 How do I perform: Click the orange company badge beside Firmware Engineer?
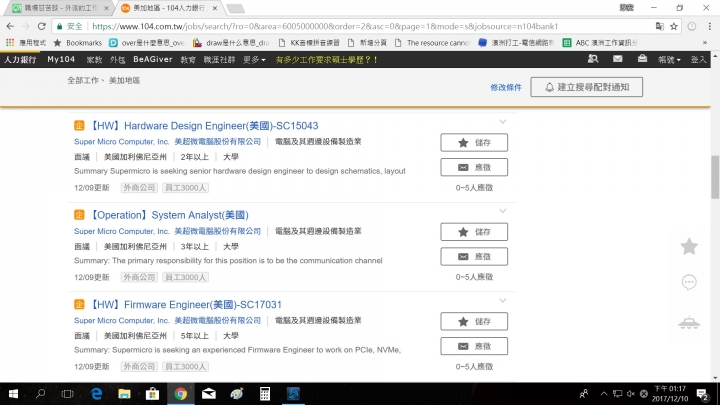click(x=79, y=304)
